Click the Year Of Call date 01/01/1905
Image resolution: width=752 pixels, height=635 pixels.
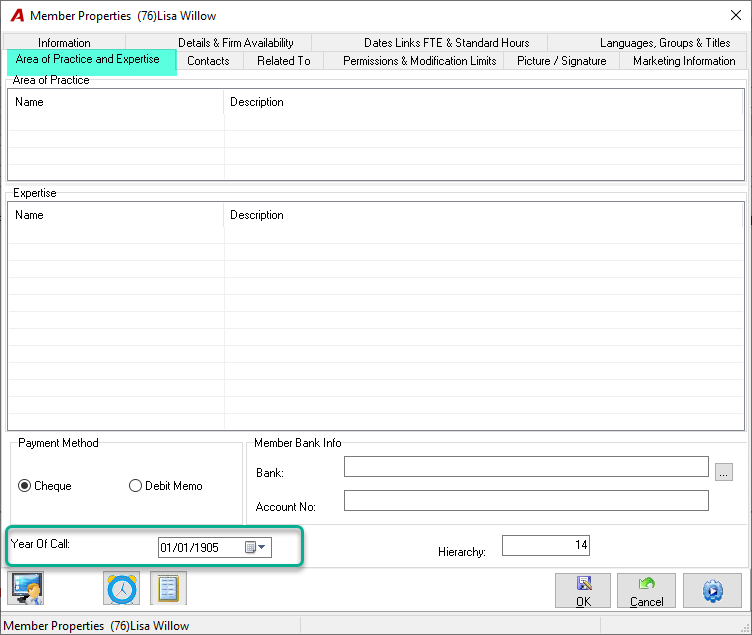189,548
